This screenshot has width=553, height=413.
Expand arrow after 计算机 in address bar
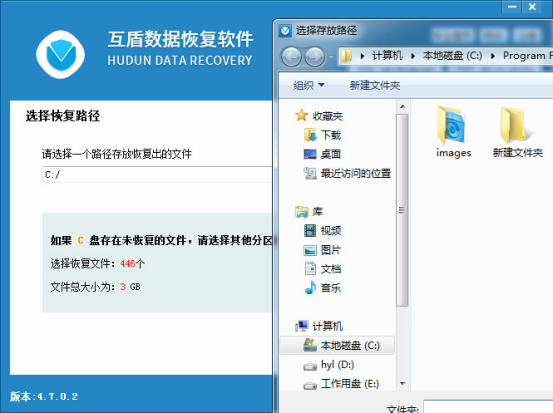pyautogui.click(x=413, y=56)
